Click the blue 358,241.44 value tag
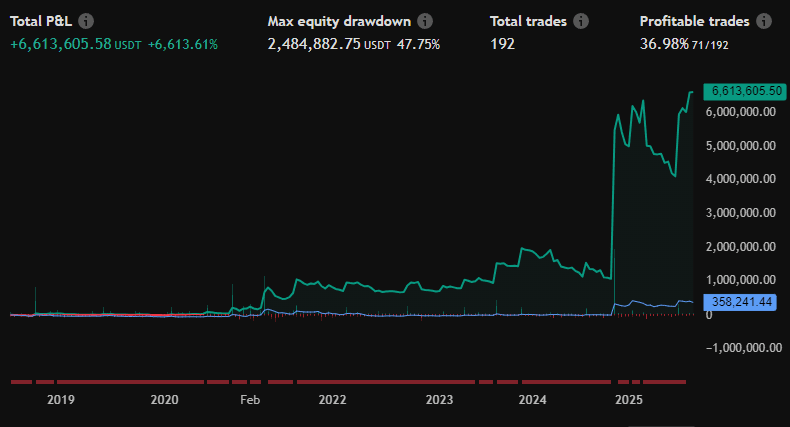 tap(741, 301)
